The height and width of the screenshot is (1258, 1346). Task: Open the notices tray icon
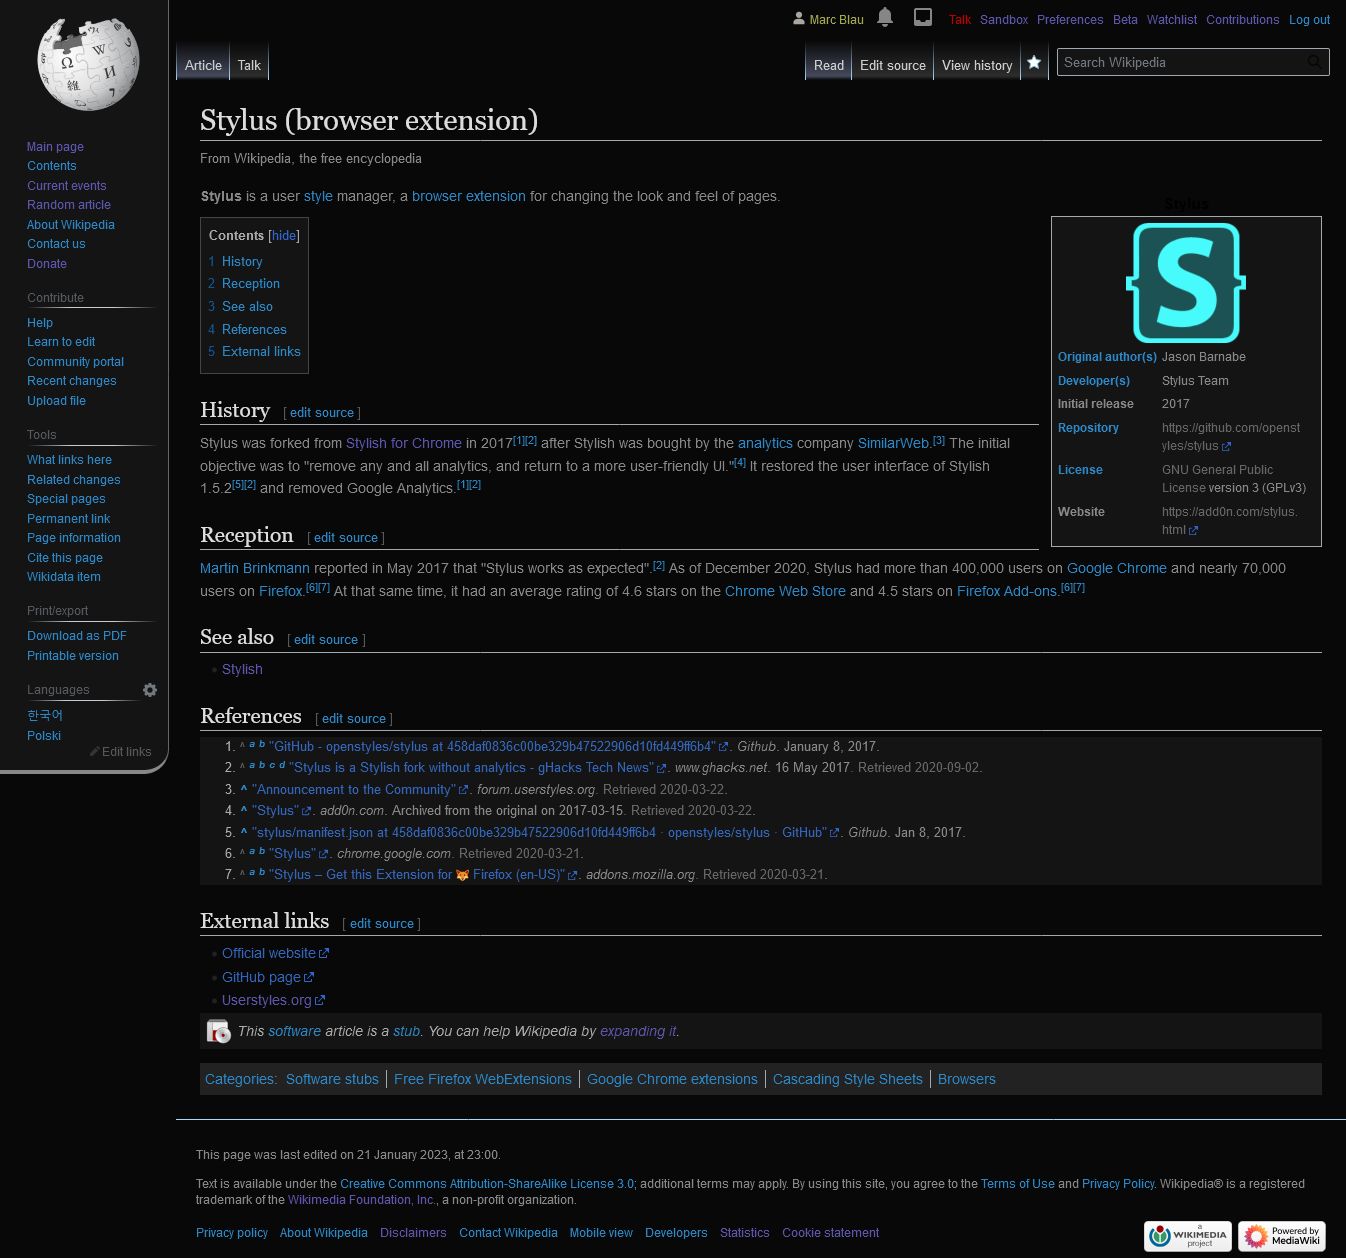(x=923, y=17)
